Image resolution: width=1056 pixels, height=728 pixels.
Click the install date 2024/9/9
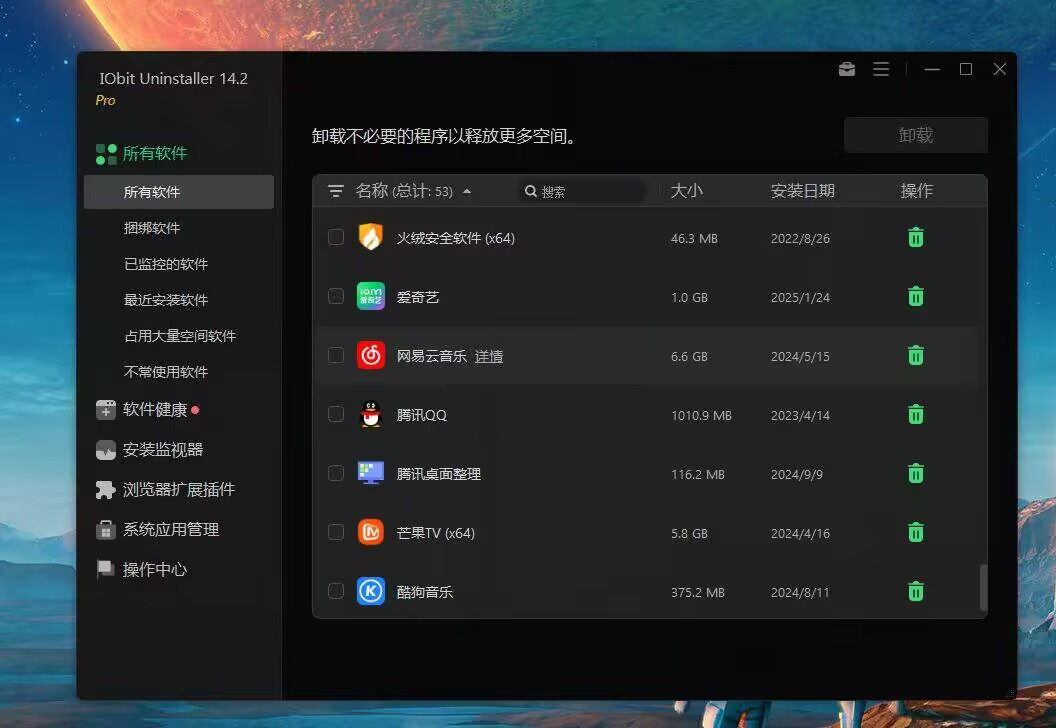(797, 475)
